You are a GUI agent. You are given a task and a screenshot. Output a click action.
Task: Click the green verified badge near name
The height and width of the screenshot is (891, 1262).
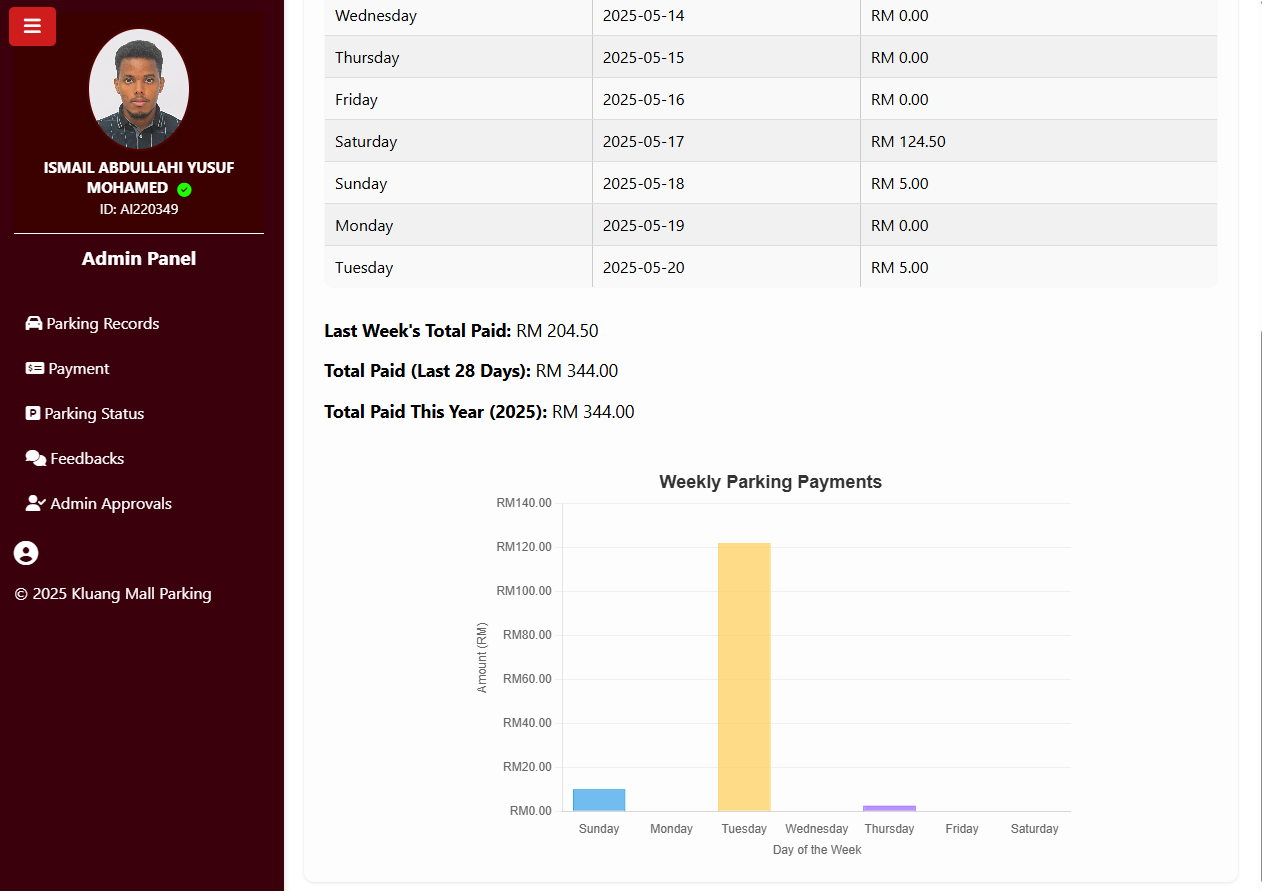184,189
